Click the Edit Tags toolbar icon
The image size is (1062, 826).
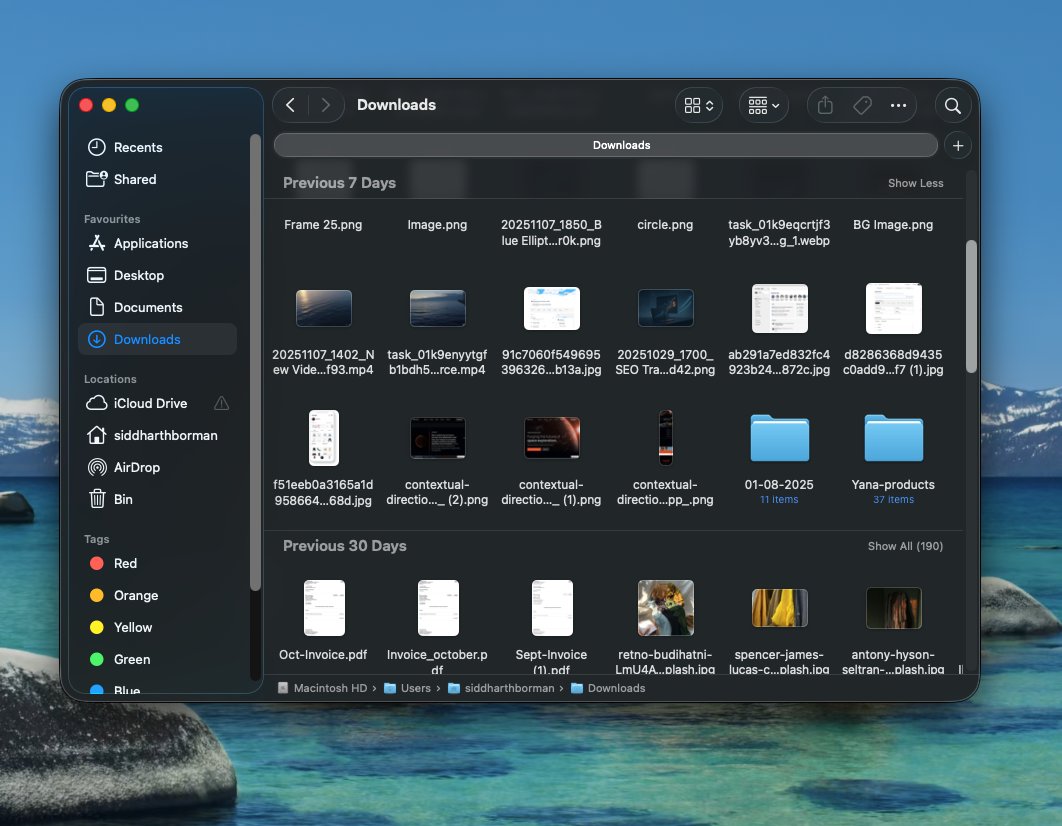862,105
